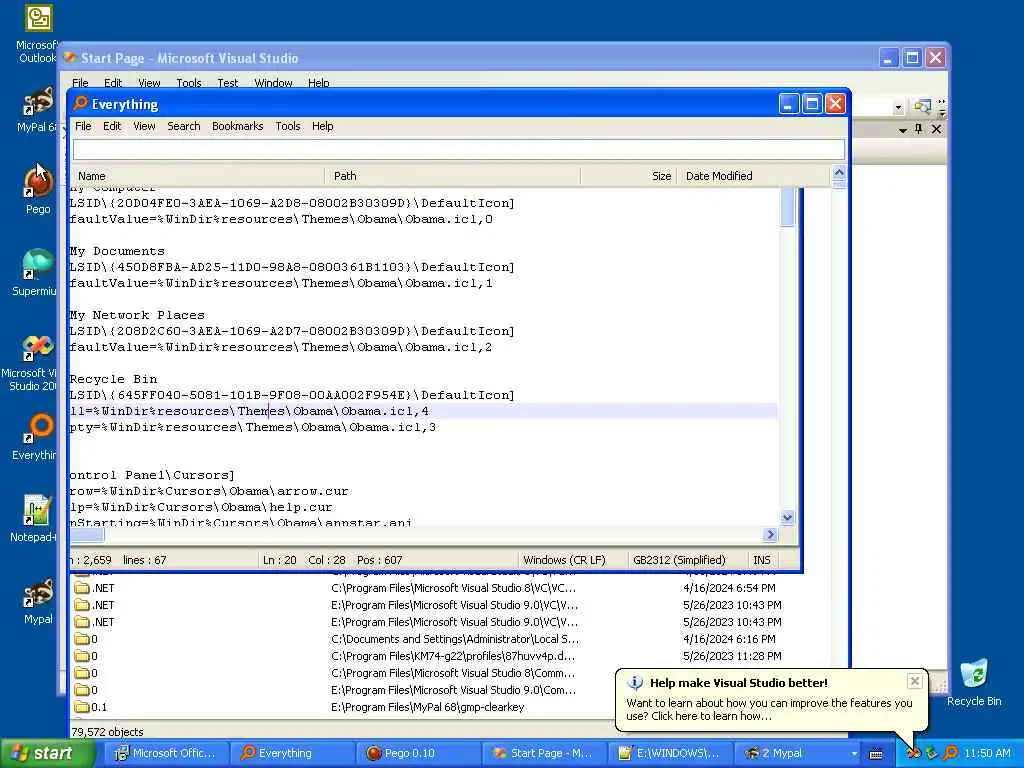Click the editor vertical scrollbar thumb
1024x768 pixels.
787,207
